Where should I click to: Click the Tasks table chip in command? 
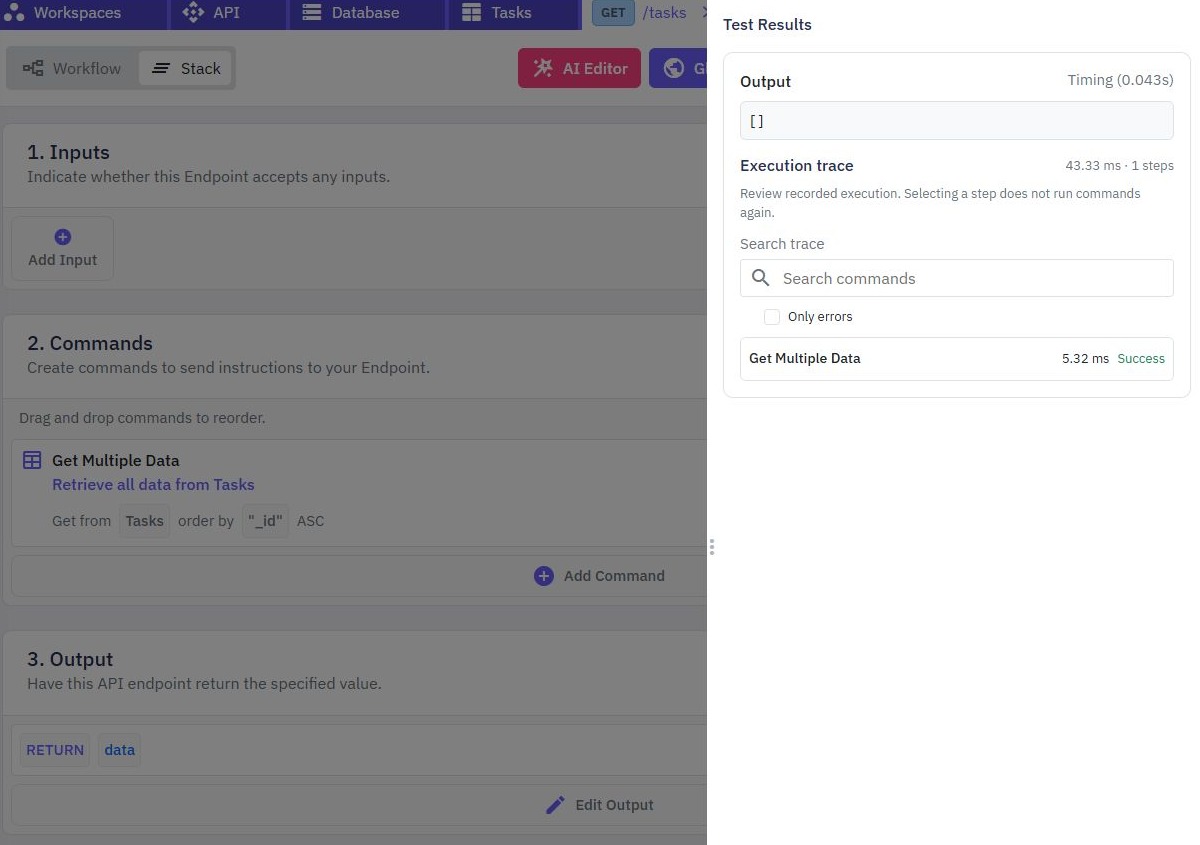pos(145,521)
